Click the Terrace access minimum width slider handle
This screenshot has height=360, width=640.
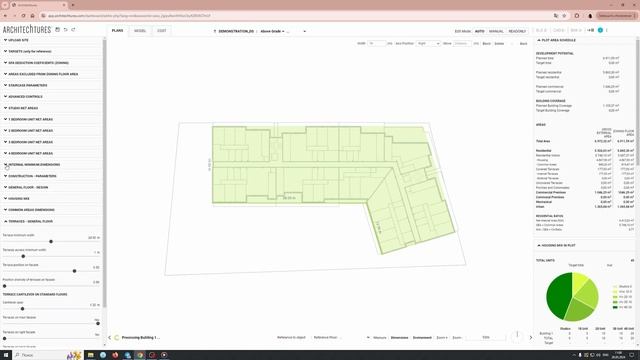pos(23,256)
